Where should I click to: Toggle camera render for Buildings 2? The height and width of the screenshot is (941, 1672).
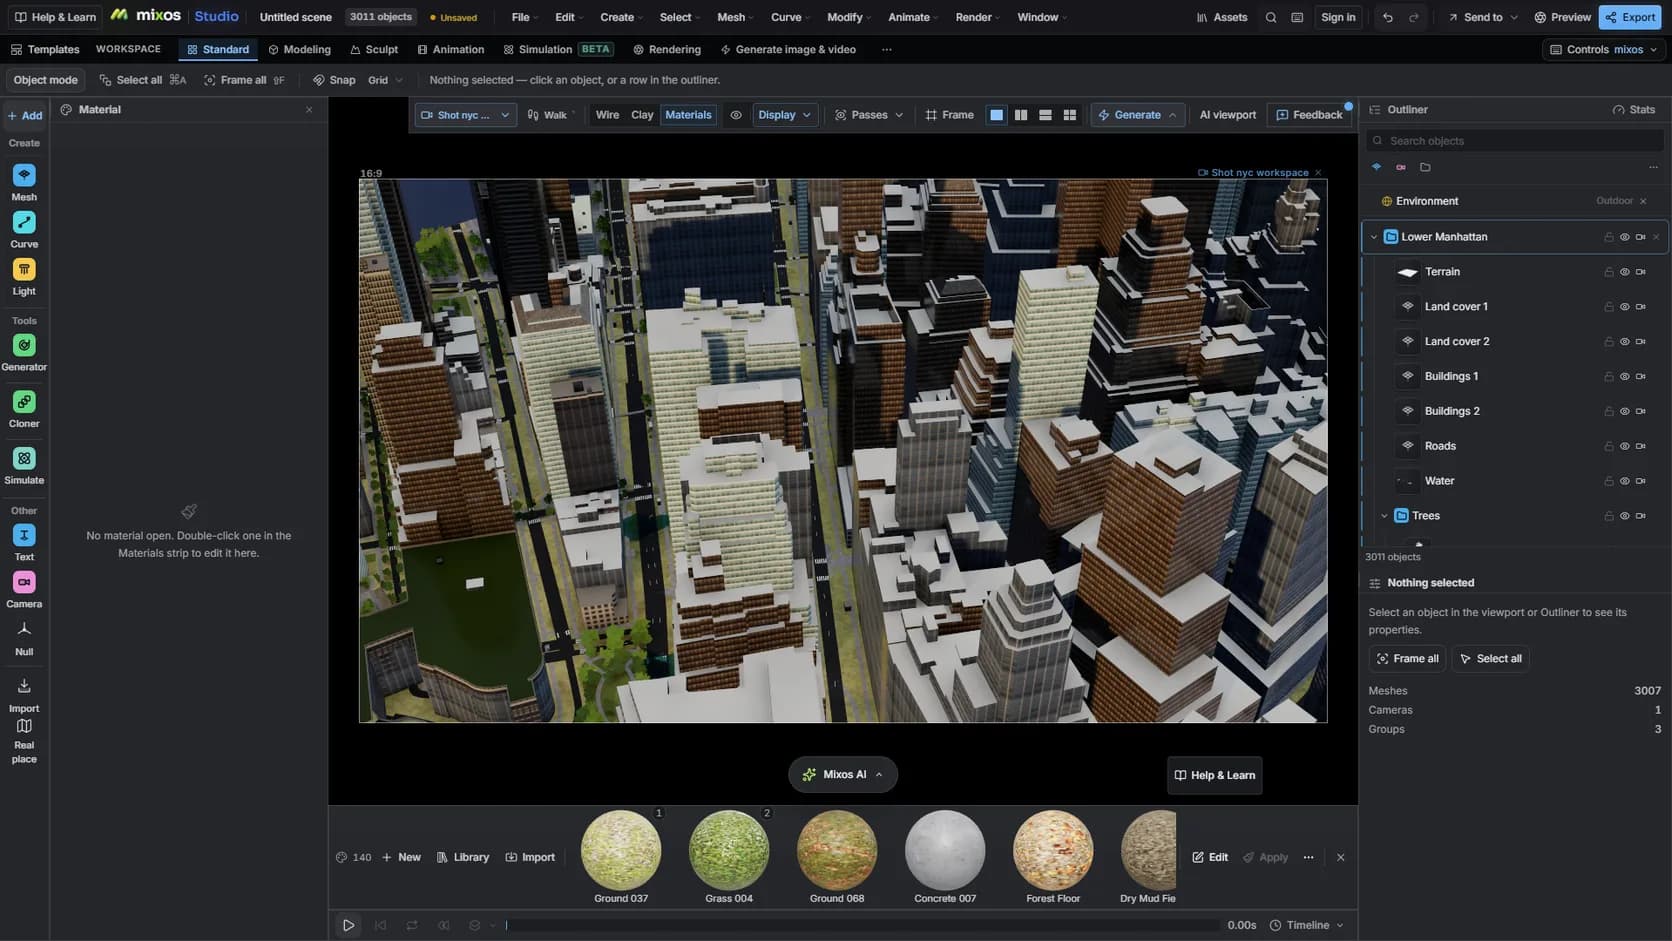tap(1641, 411)
